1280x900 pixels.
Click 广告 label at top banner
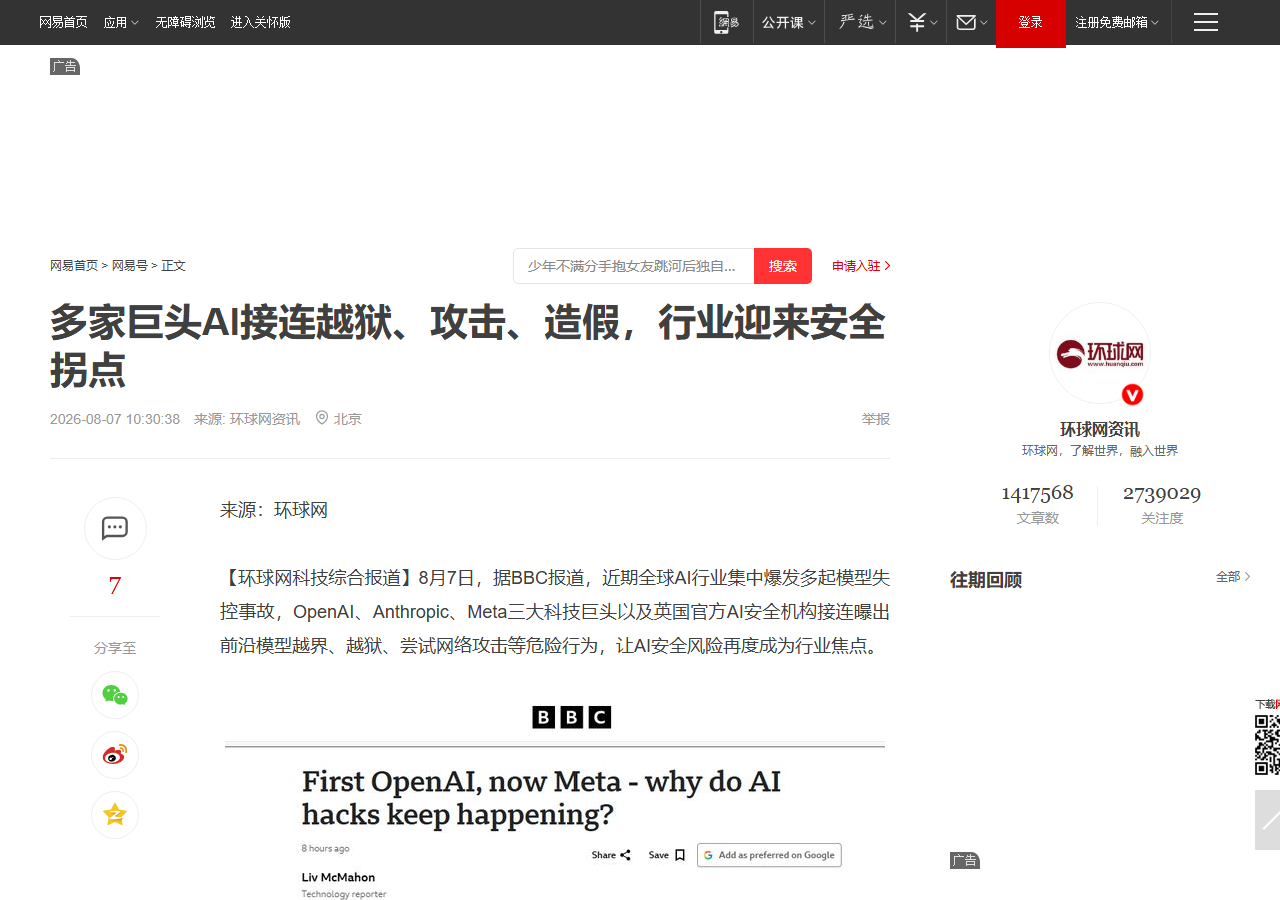pyautogui.click(x=65, y=66)
